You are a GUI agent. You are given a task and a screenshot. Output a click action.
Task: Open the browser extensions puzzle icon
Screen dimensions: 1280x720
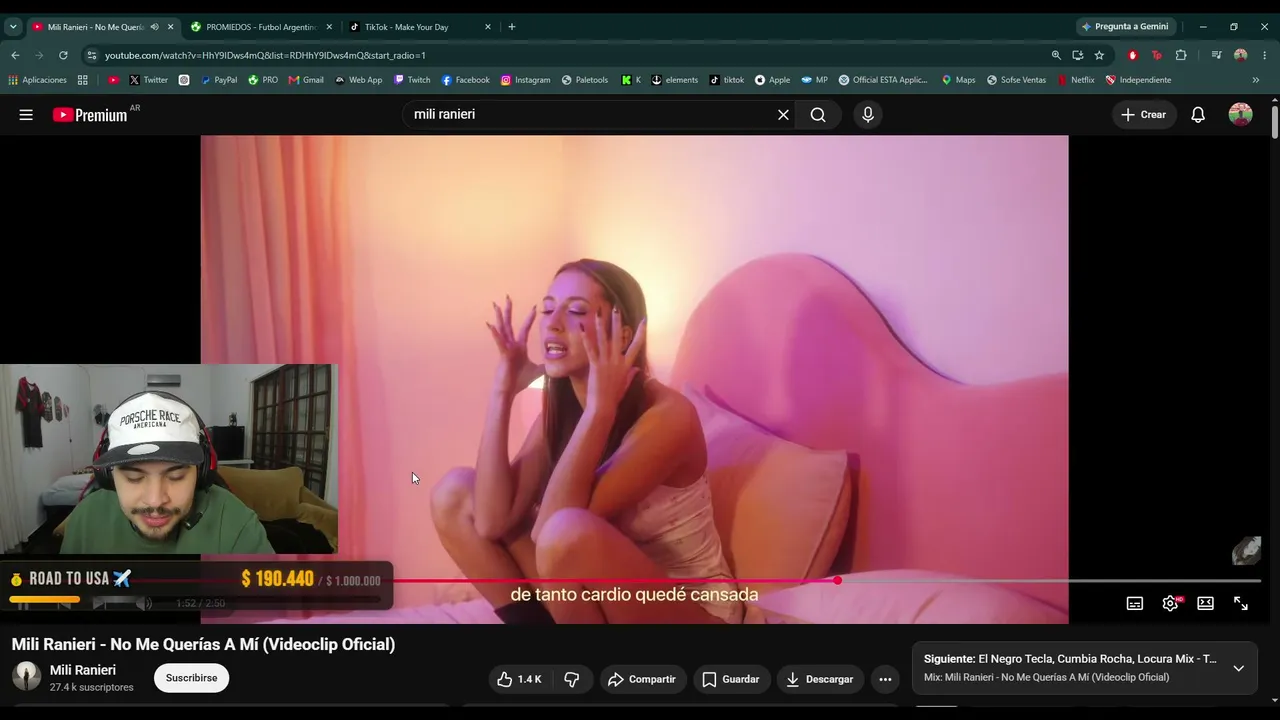pos(1181,55)
